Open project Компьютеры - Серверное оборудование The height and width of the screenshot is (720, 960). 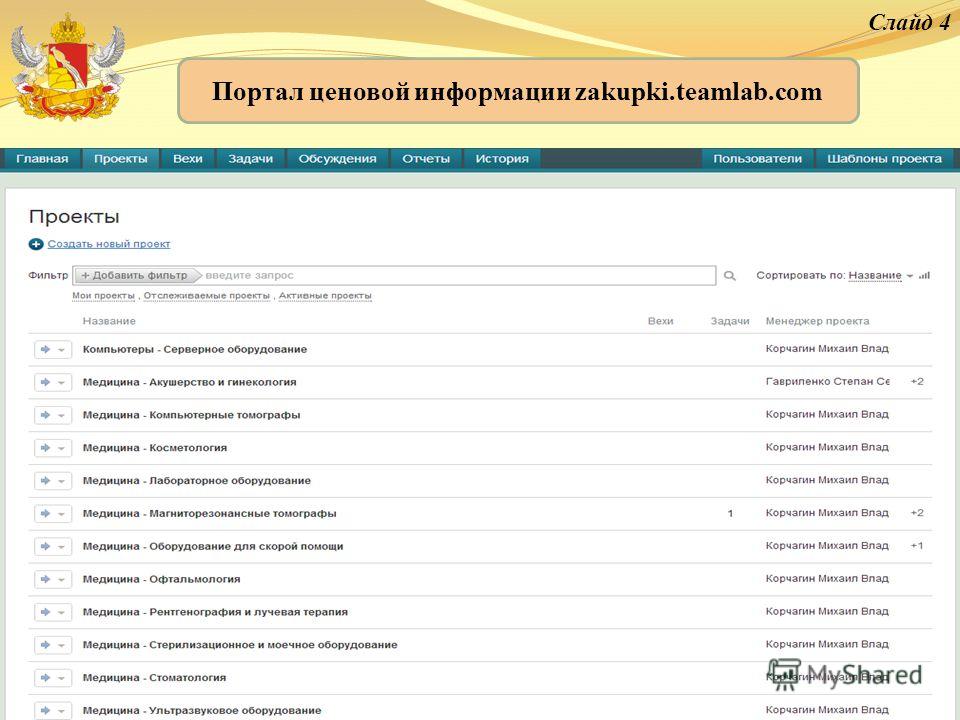click(195, 350)
